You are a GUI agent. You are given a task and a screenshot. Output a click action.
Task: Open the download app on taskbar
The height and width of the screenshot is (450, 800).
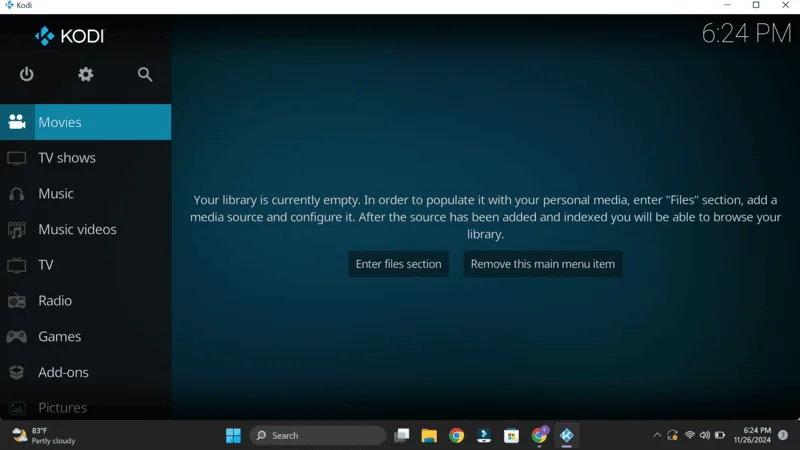click(484, 435)
